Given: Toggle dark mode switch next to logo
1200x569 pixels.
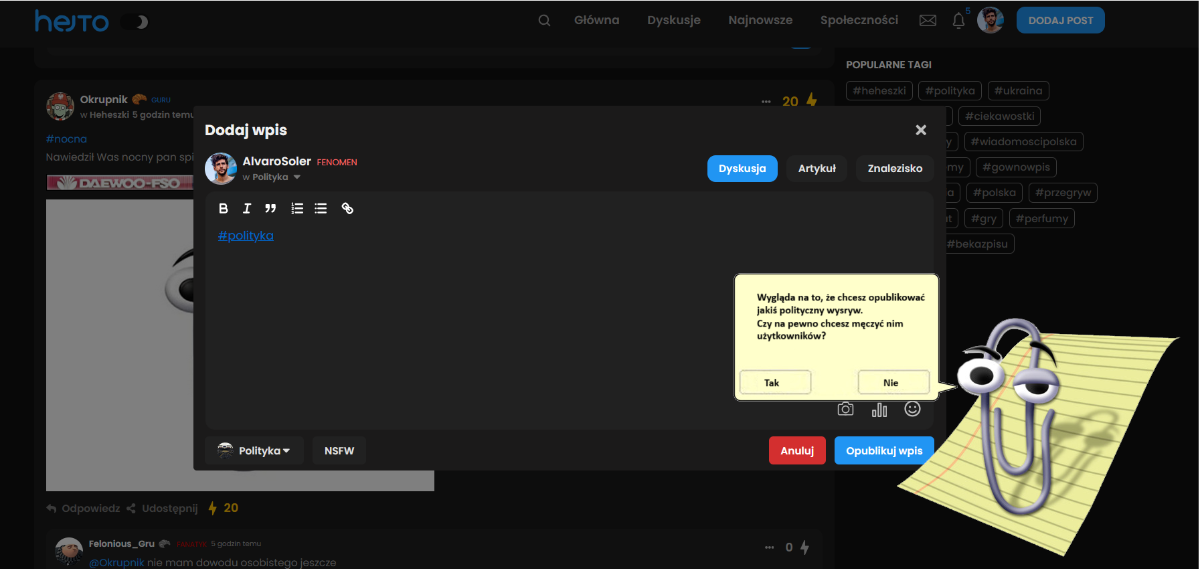Looking at the screenshot, I should pos(134,21).
